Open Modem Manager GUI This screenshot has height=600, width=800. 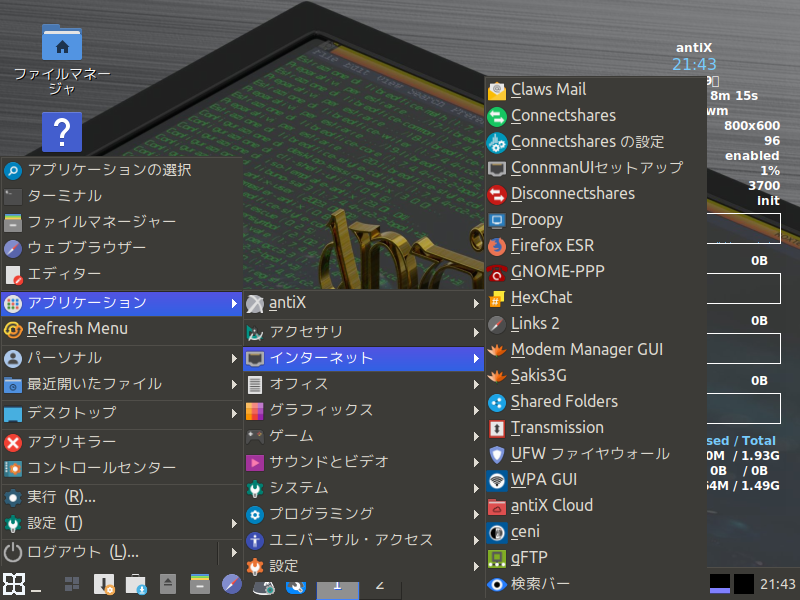tap(595, 350)
